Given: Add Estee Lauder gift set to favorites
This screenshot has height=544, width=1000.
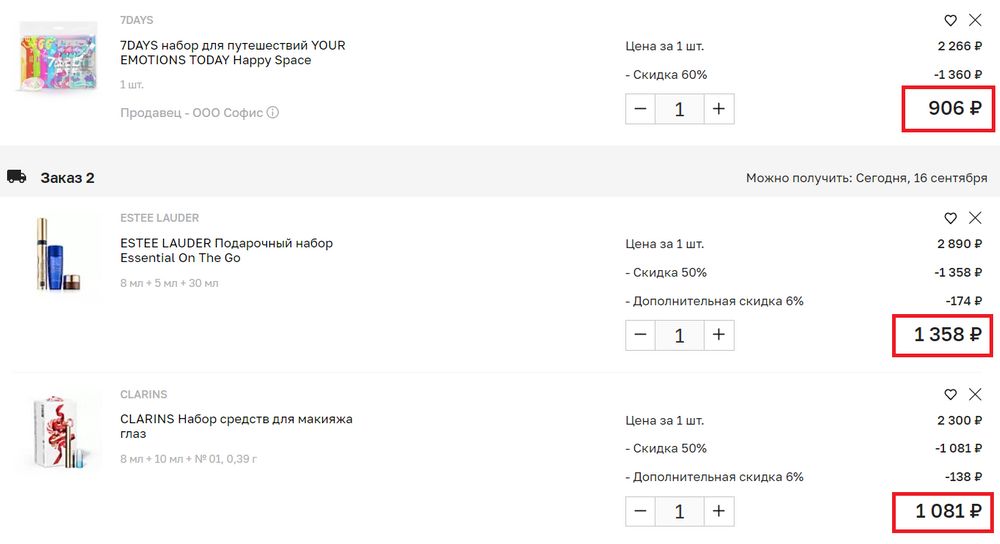Looking at the screenshot, I should click(x=951, y=218).
